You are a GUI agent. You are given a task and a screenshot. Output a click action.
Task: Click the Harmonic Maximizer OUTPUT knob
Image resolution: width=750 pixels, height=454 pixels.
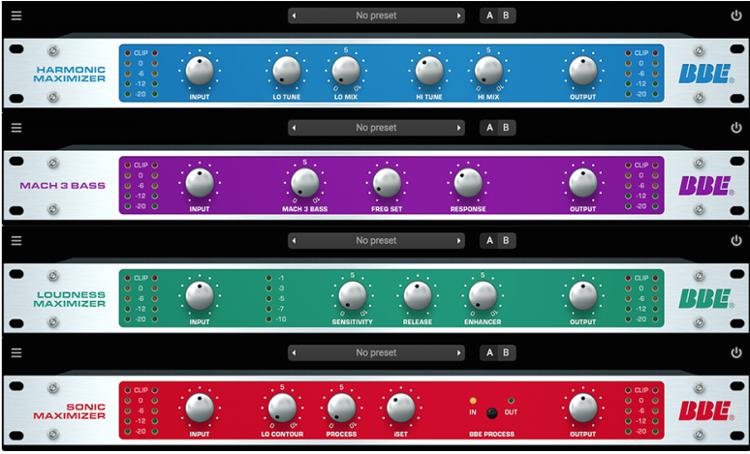583,71
